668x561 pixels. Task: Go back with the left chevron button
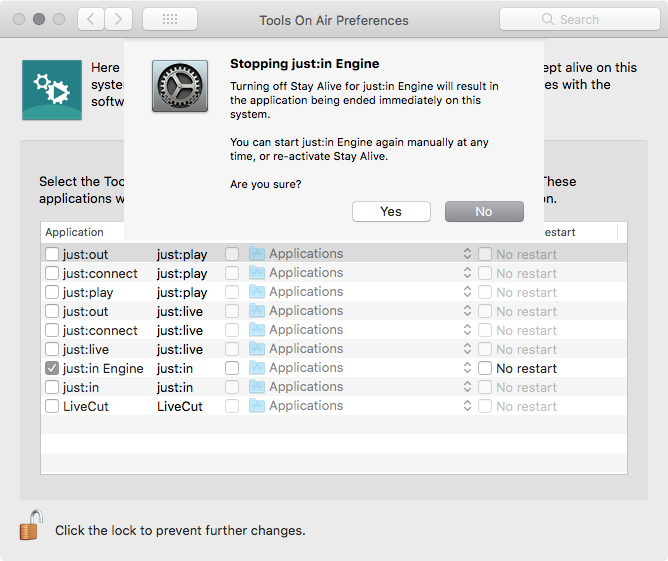91,19
